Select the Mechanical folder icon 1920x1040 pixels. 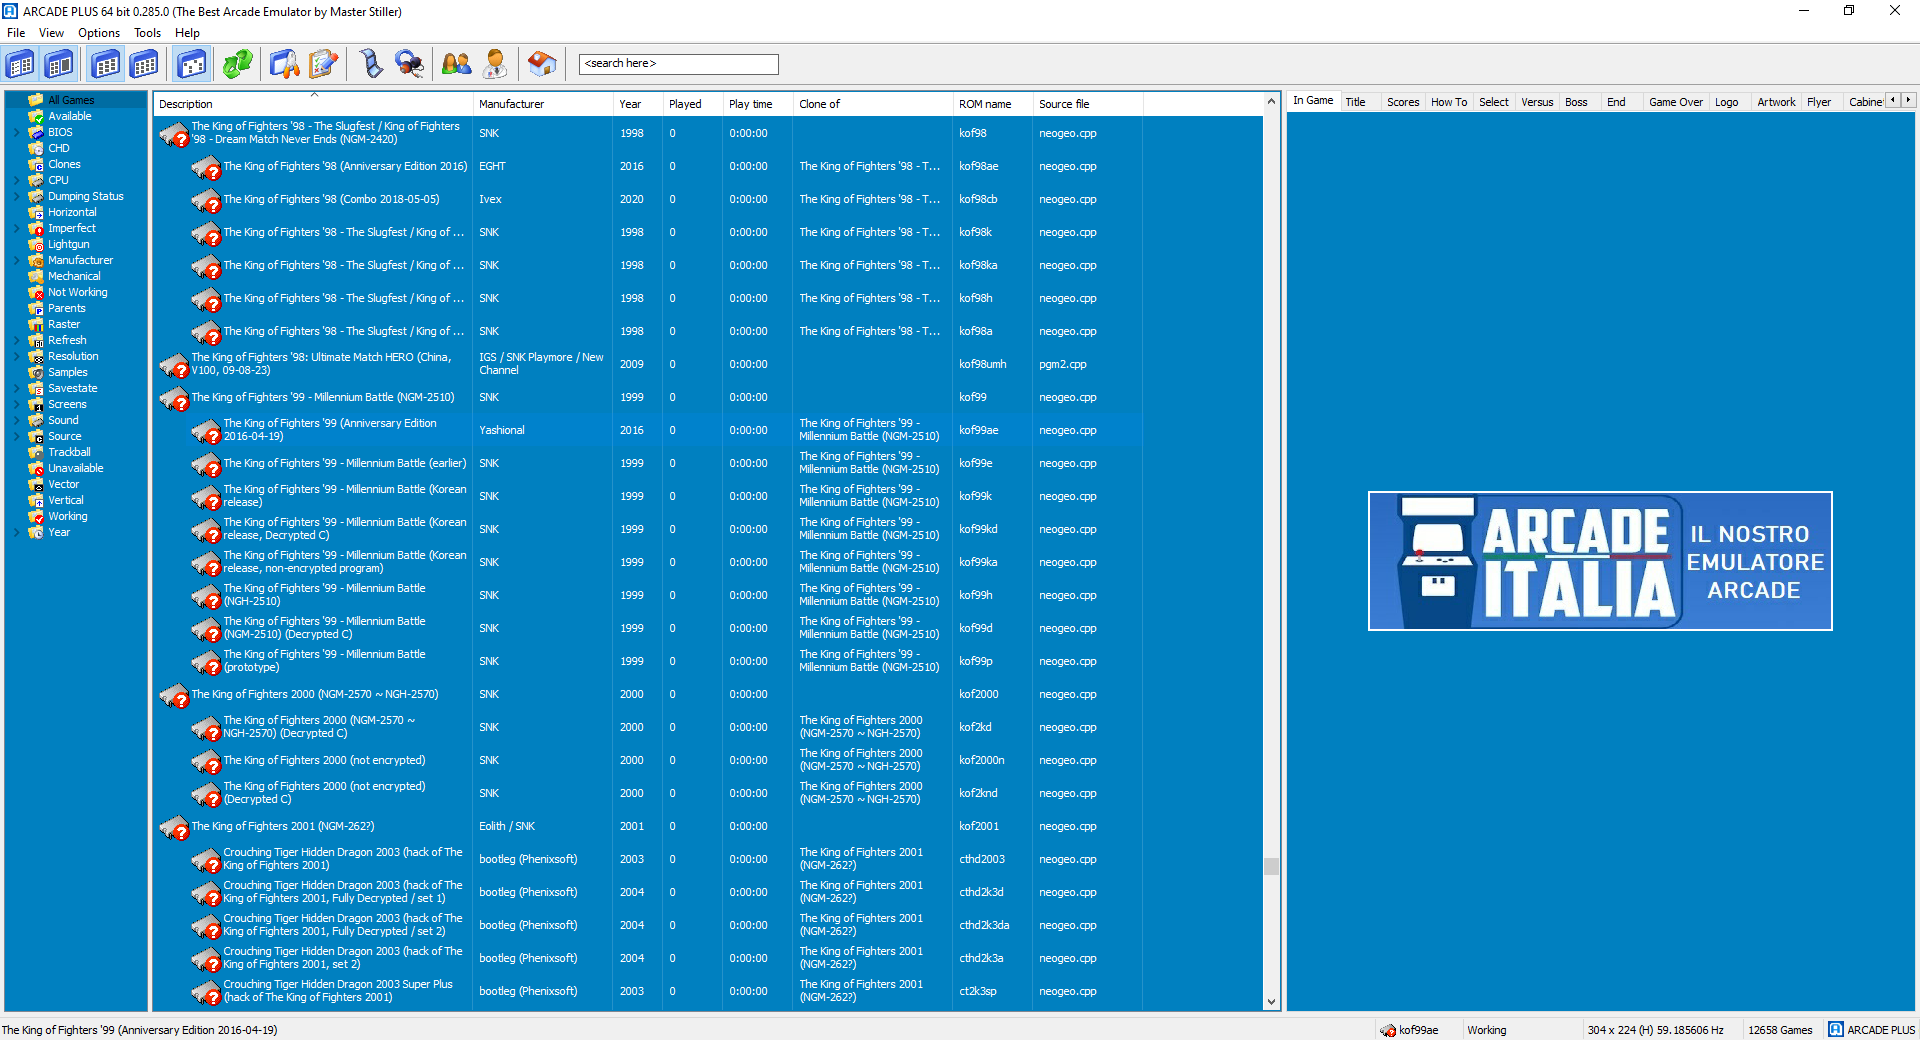[36, 276]
